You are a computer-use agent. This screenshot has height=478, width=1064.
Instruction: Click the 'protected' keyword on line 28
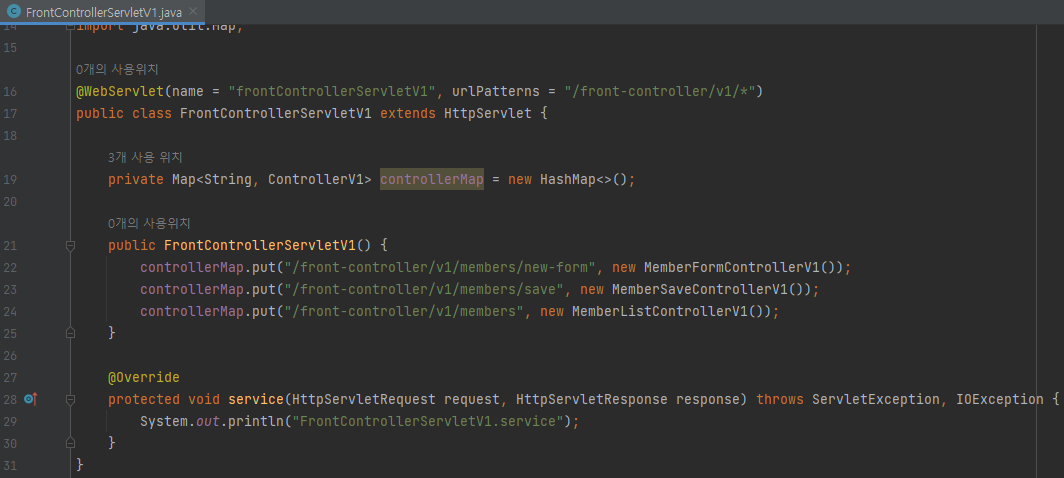tap(144, 399)
